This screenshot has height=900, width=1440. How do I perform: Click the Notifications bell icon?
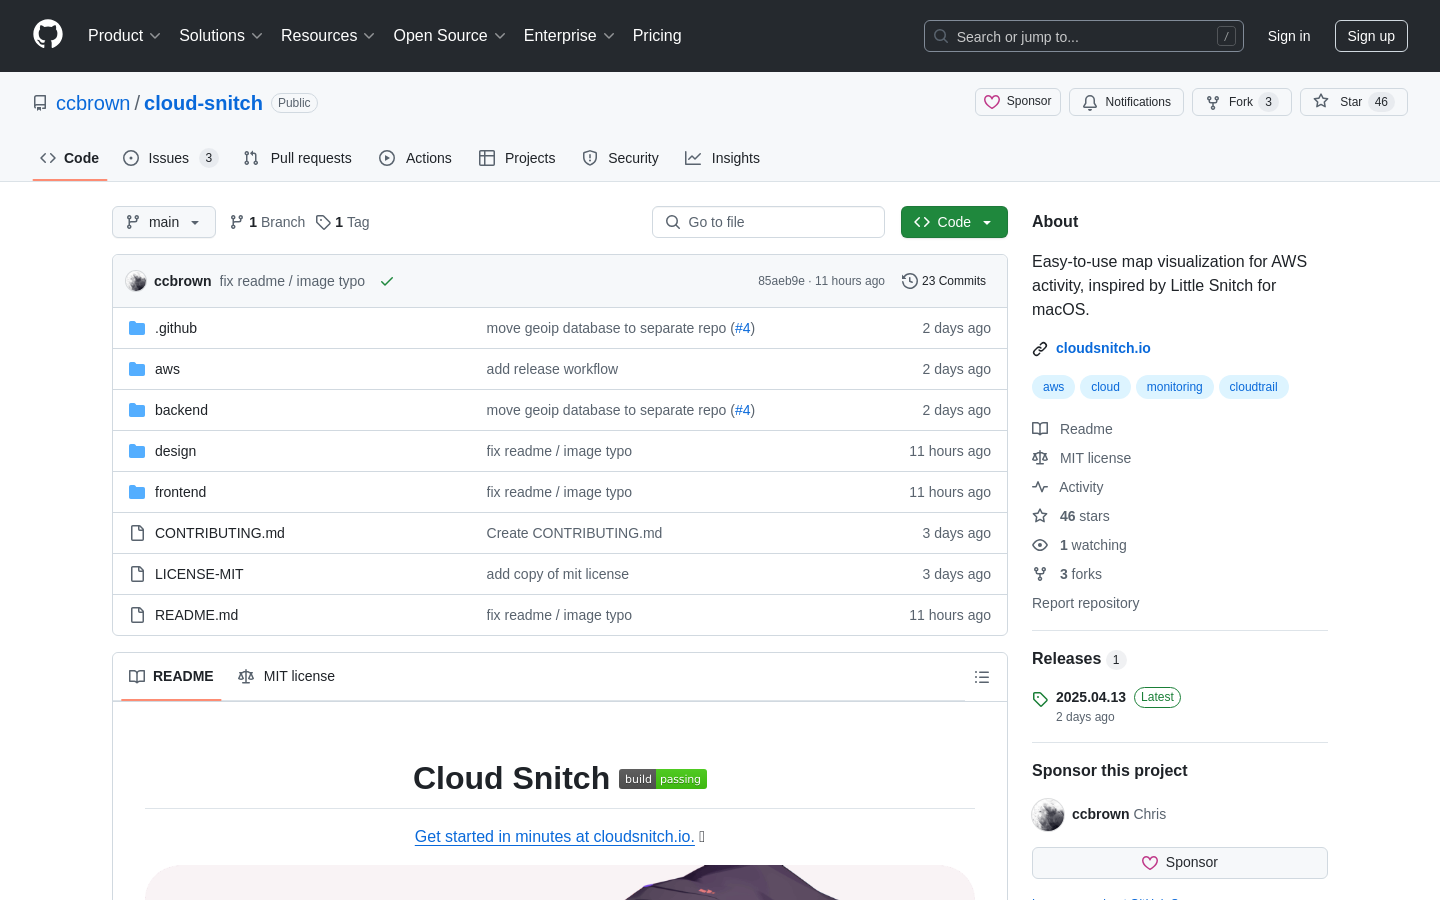point(1090,102)
